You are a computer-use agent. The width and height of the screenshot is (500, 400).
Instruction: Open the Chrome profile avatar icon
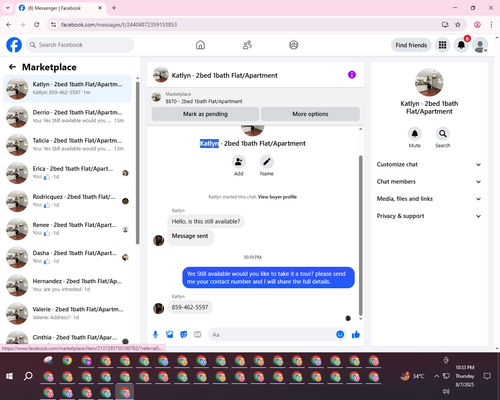[477, 25]
